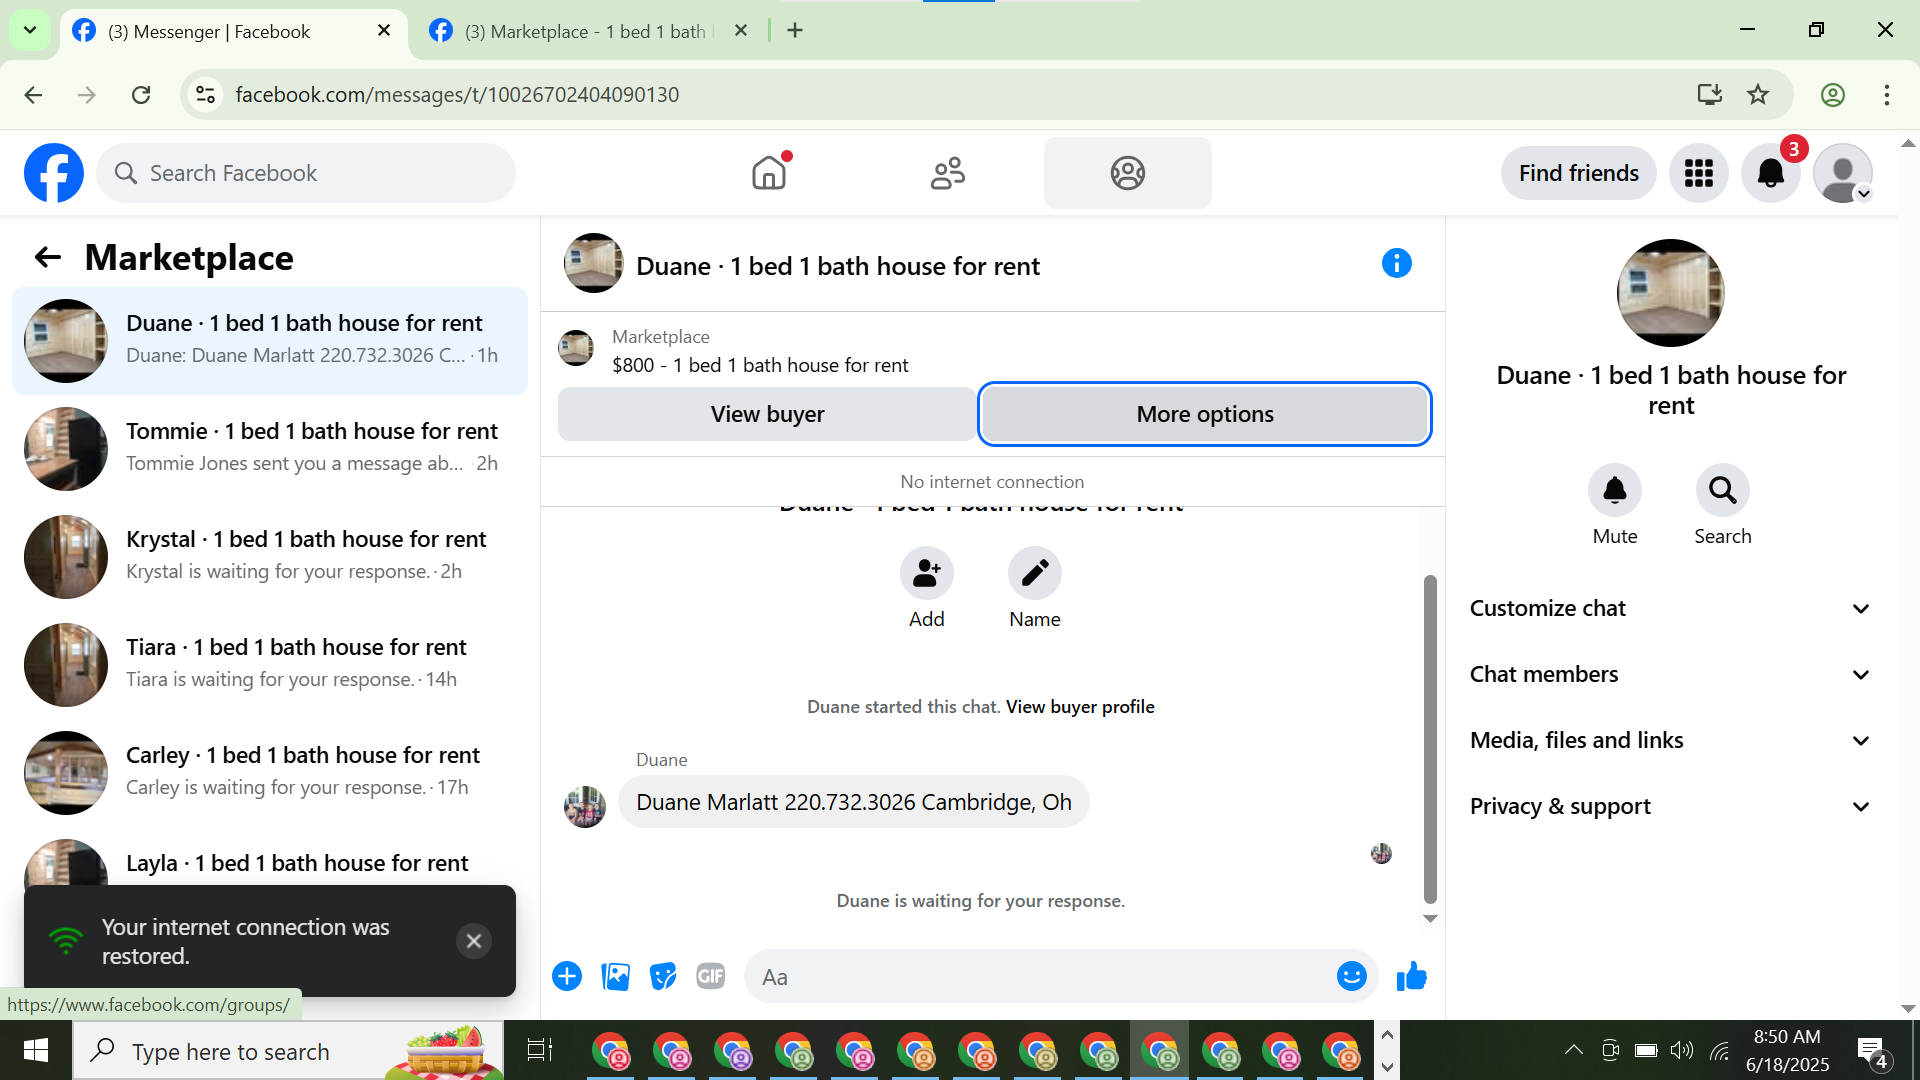Open Krystal's conversation
The width and height of the screenshot is (1920, 1080).
[270, 556]
